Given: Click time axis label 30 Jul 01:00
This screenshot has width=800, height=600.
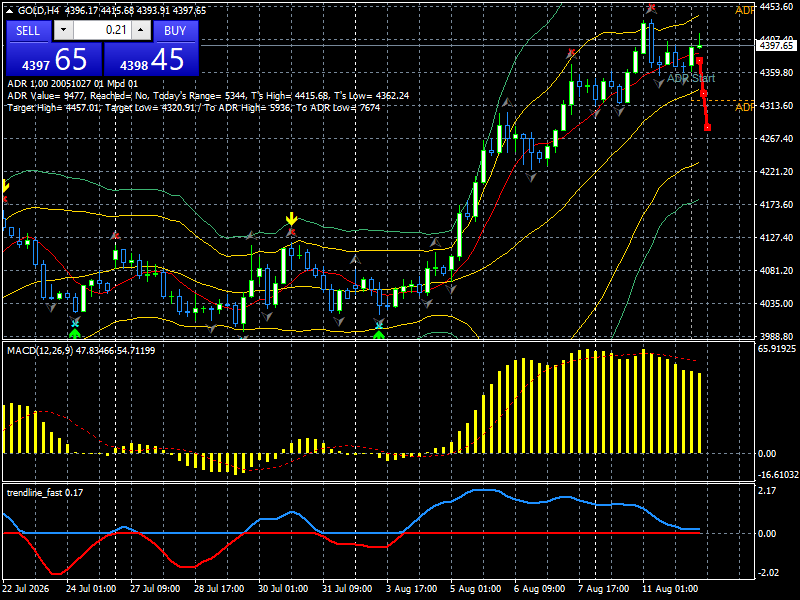Looking at the screenshot, I should click(283, 588).
